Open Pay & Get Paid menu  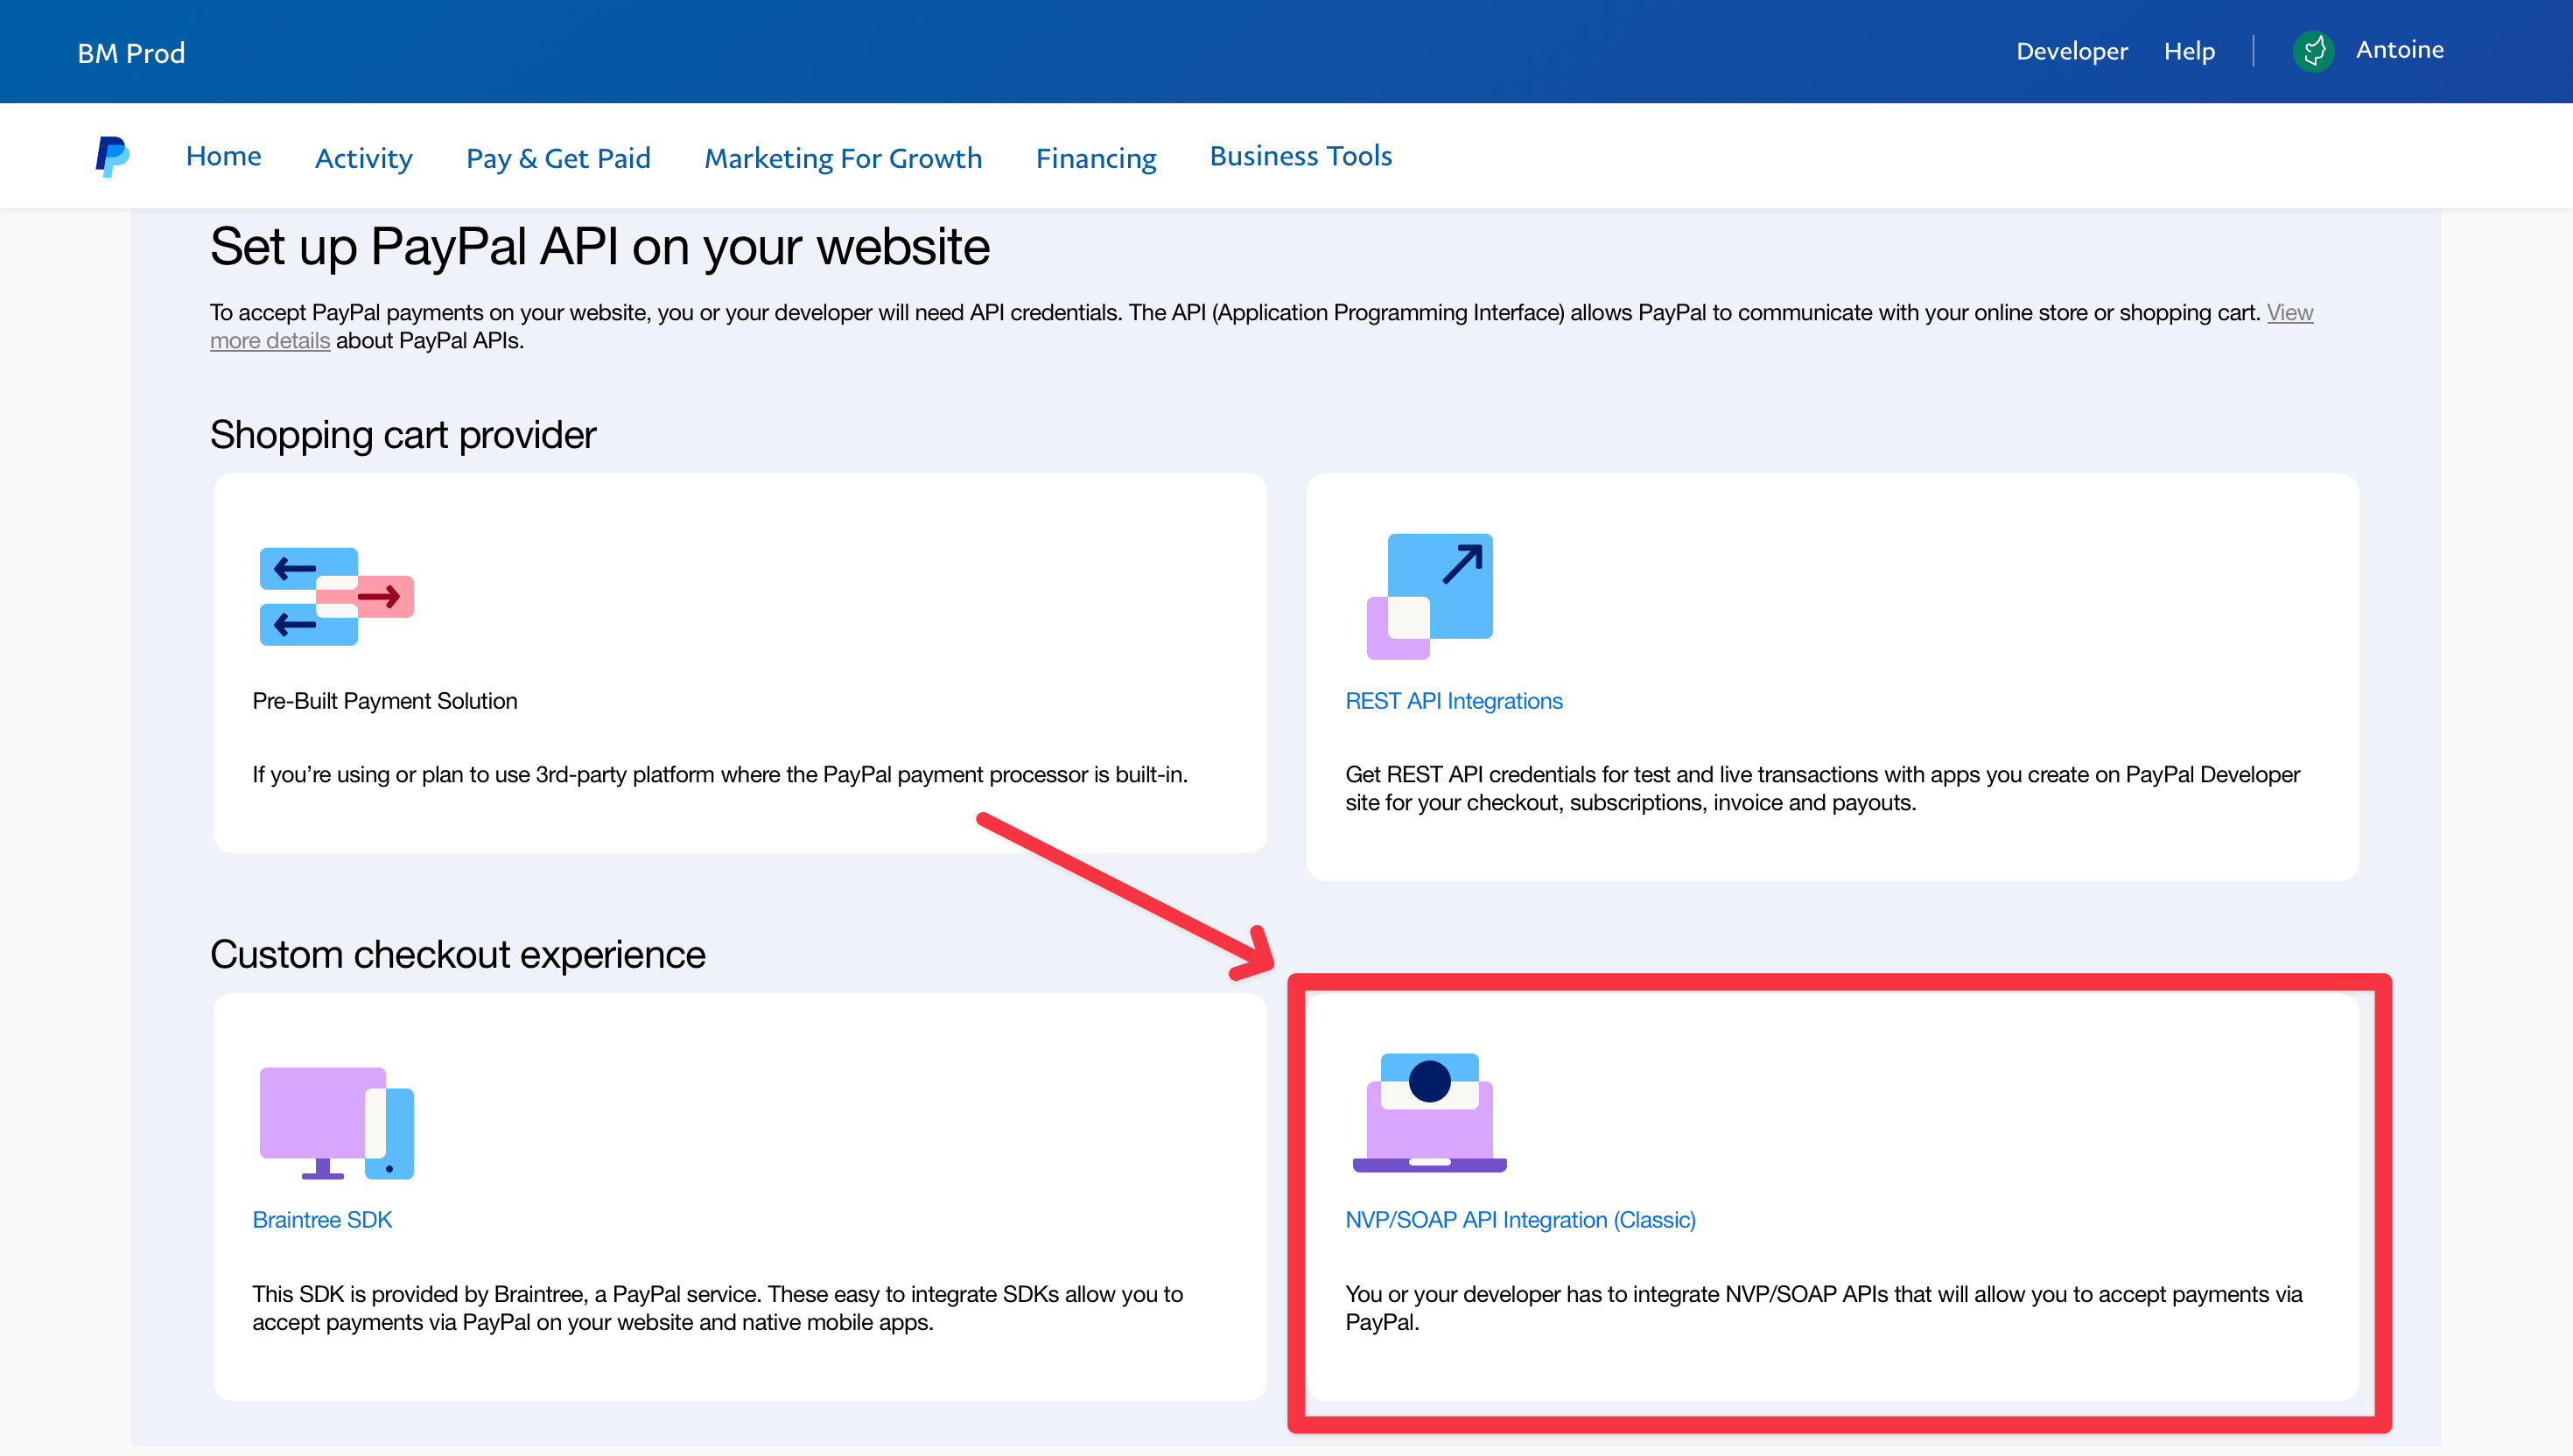(x=558, y=158)
